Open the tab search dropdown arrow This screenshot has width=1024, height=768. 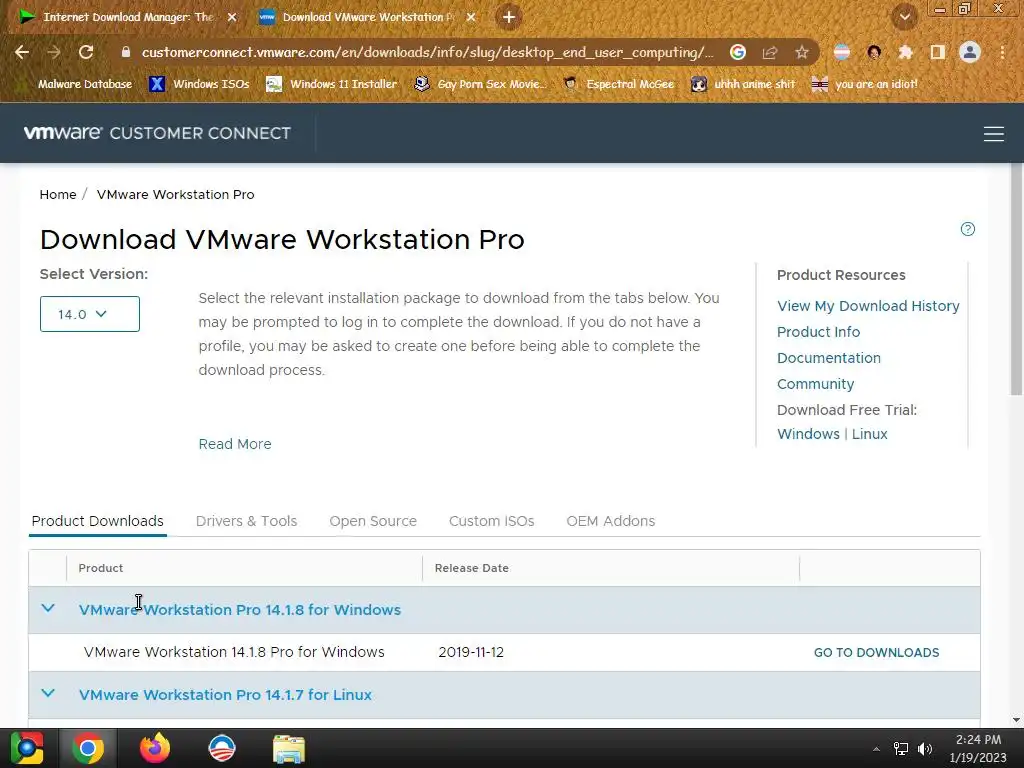905,17
